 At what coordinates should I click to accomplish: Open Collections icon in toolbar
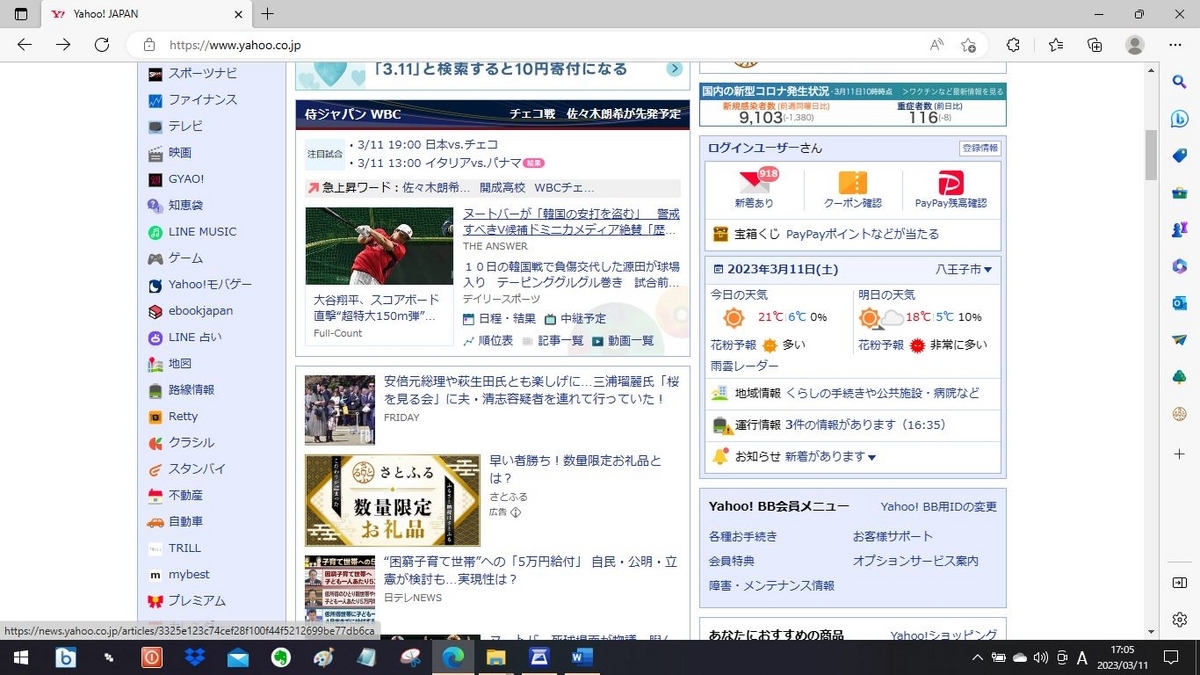(1095, 45)
